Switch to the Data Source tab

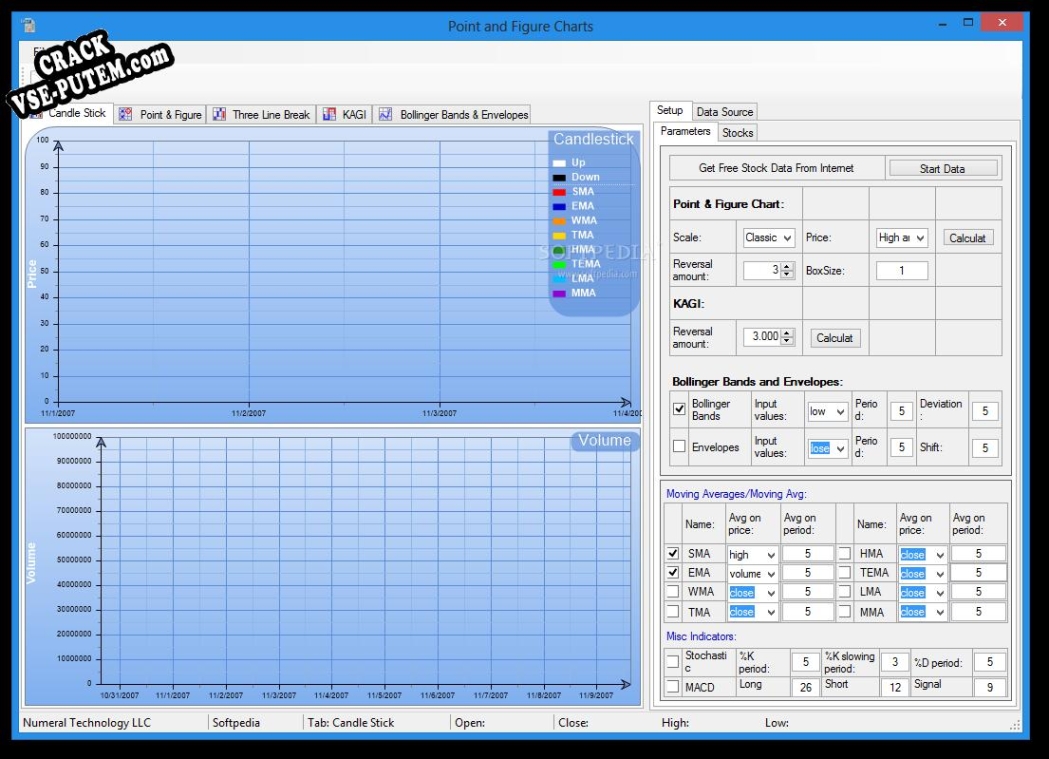[x=725, y=112]
